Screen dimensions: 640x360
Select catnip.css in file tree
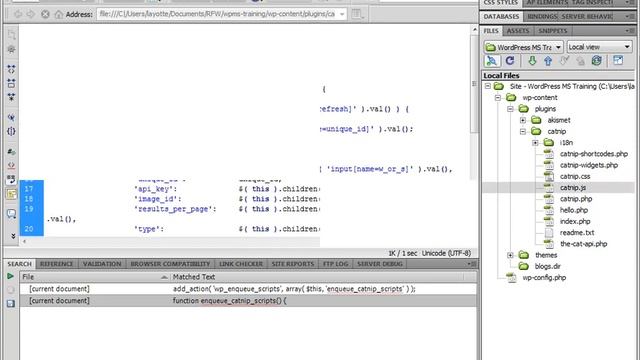pyautogui.click(x=575, y=177)
